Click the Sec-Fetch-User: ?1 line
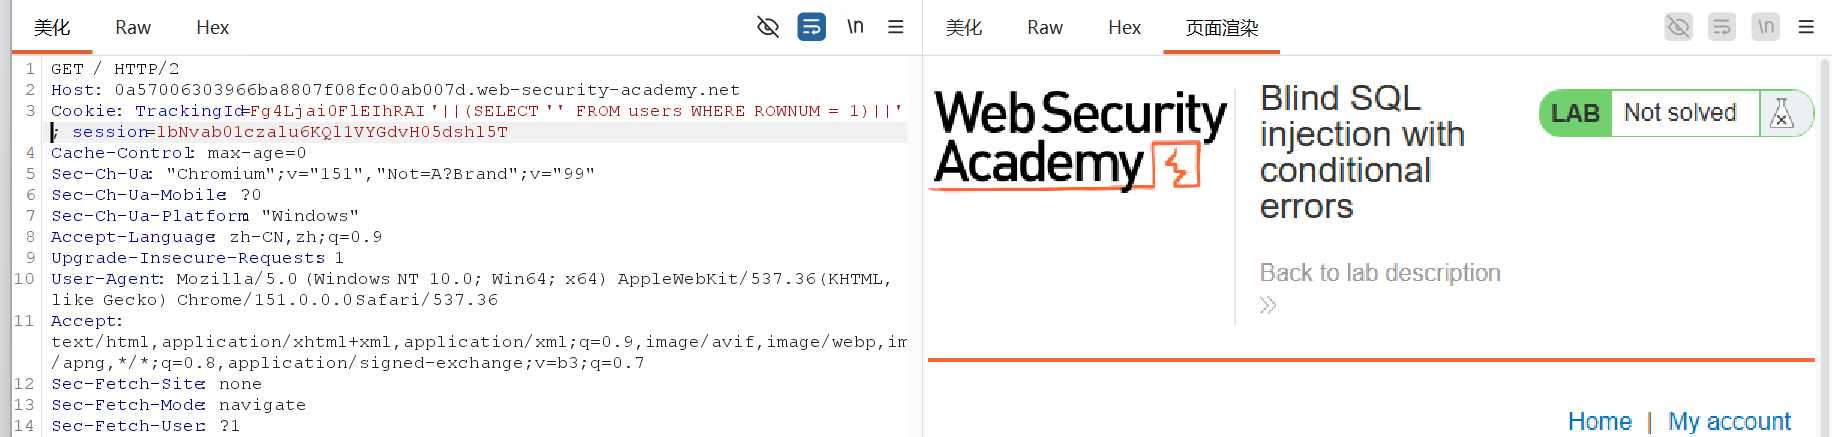 (145, 426)
